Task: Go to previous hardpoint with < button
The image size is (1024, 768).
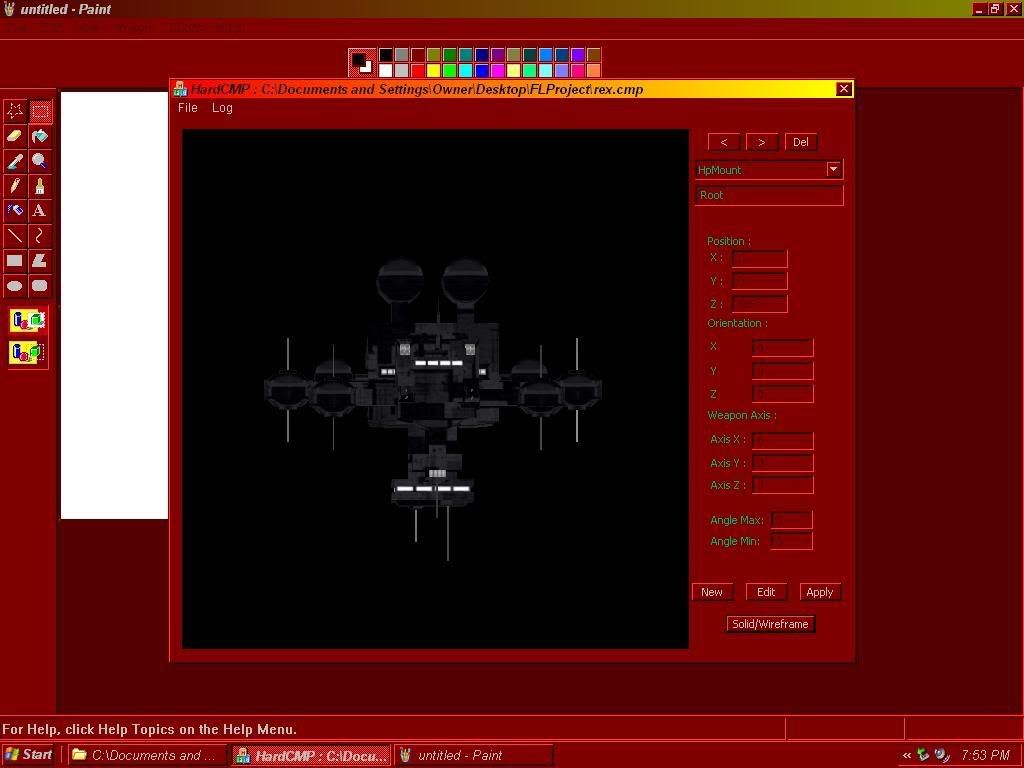Action: click(x=724, y=142)
